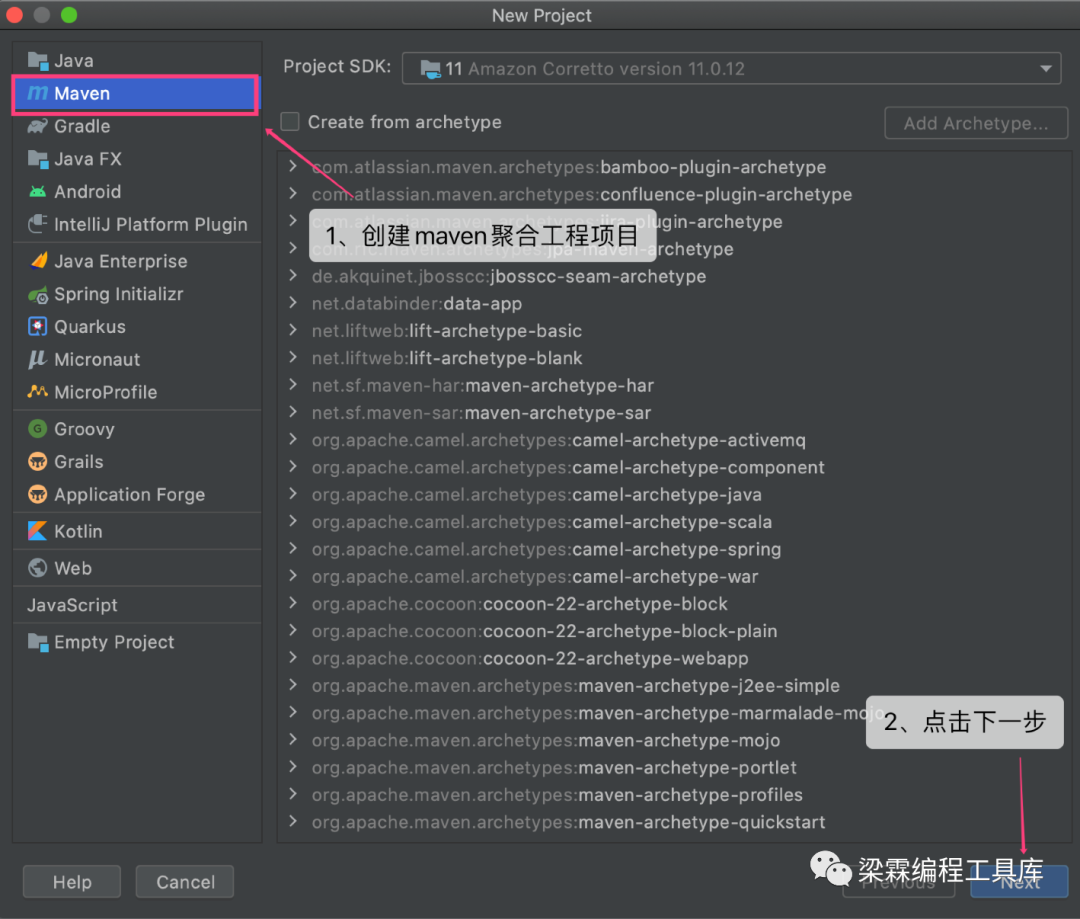This screenshot has height=919, width=1080.
Task: Select cocoon-22-archetype-block row
Action: click(674, 604)
